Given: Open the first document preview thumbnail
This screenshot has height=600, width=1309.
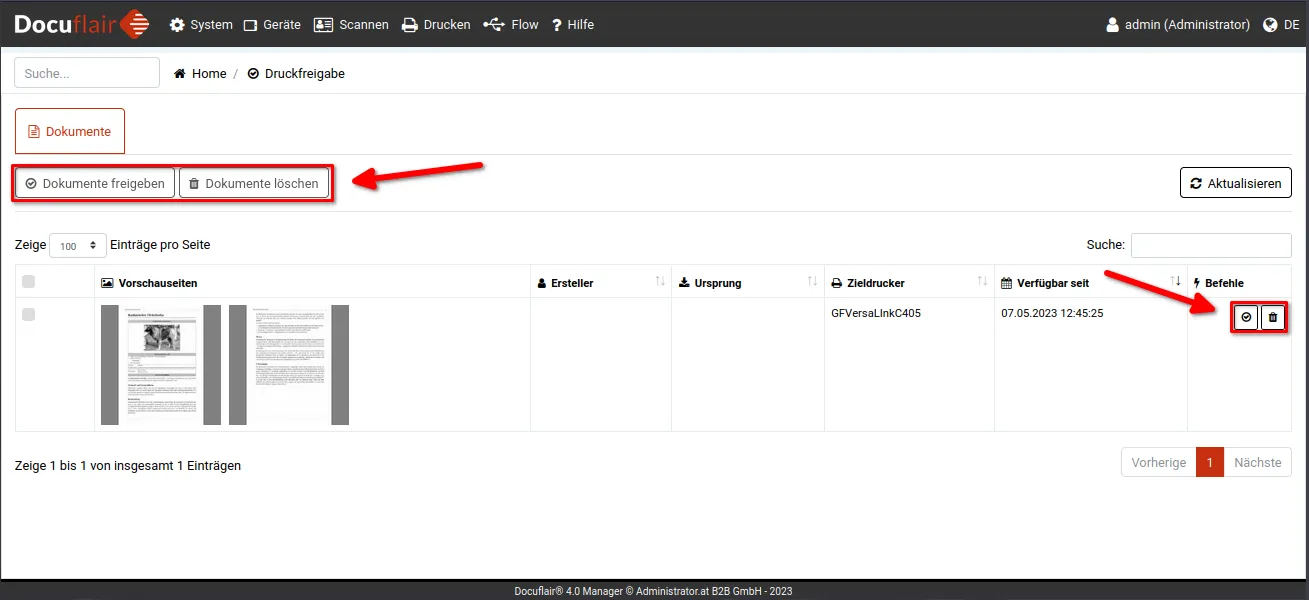Looking at the screenshot, I should [x=161, y=365].
